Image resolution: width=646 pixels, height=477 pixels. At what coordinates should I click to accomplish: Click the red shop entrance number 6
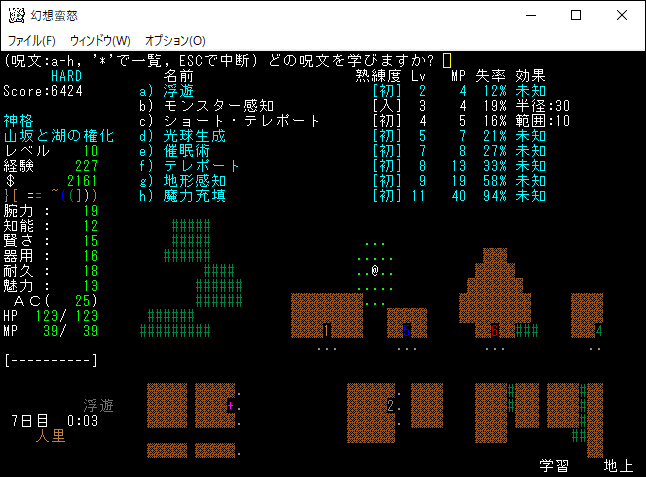[495, 331]
